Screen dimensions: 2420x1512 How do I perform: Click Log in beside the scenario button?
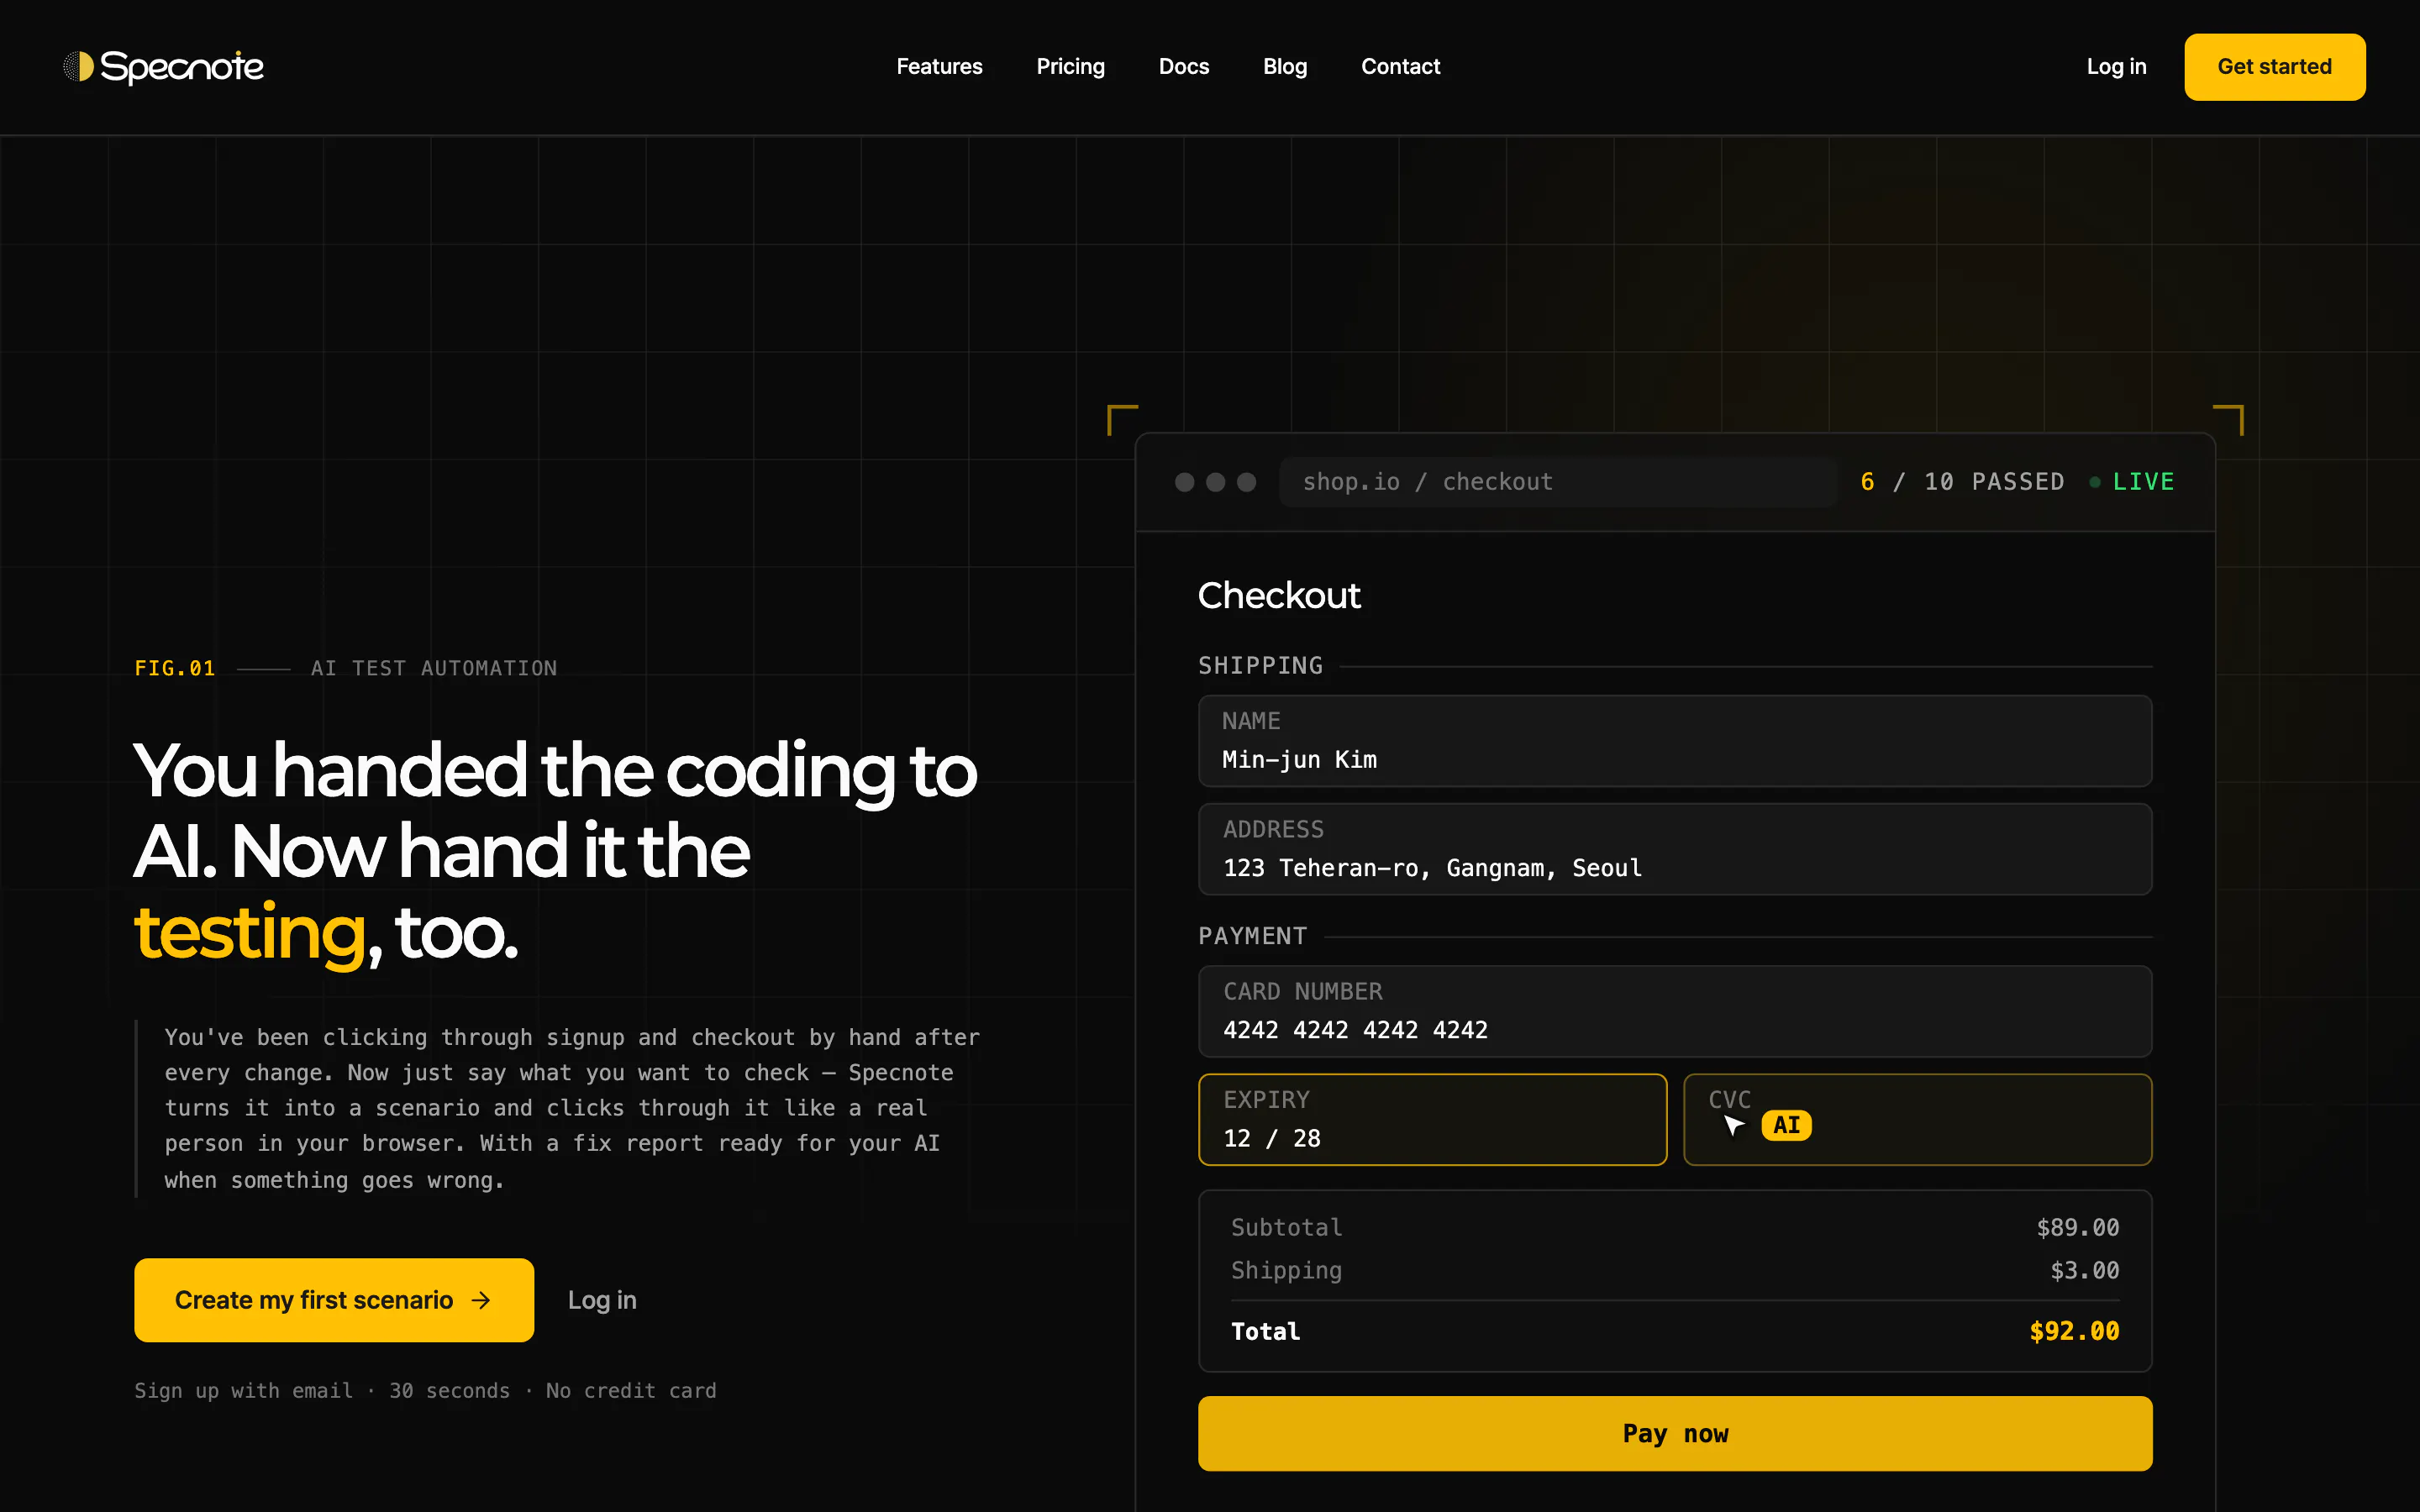602,1300
